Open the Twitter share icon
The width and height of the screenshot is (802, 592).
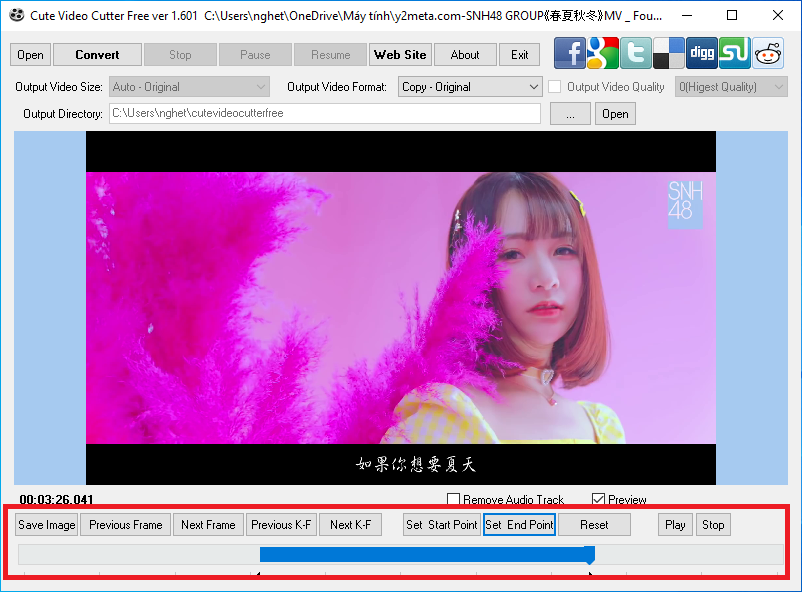click(x=636, y=53)
